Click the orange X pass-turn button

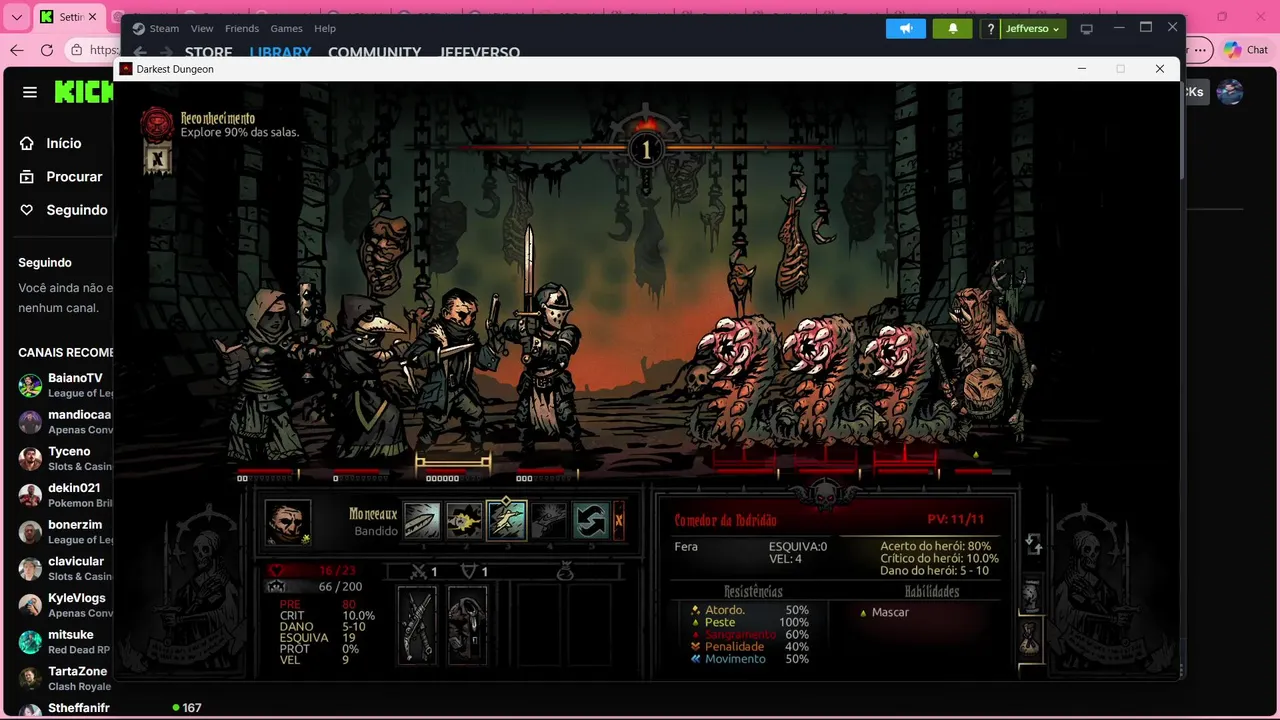click(x=619, y=521)
